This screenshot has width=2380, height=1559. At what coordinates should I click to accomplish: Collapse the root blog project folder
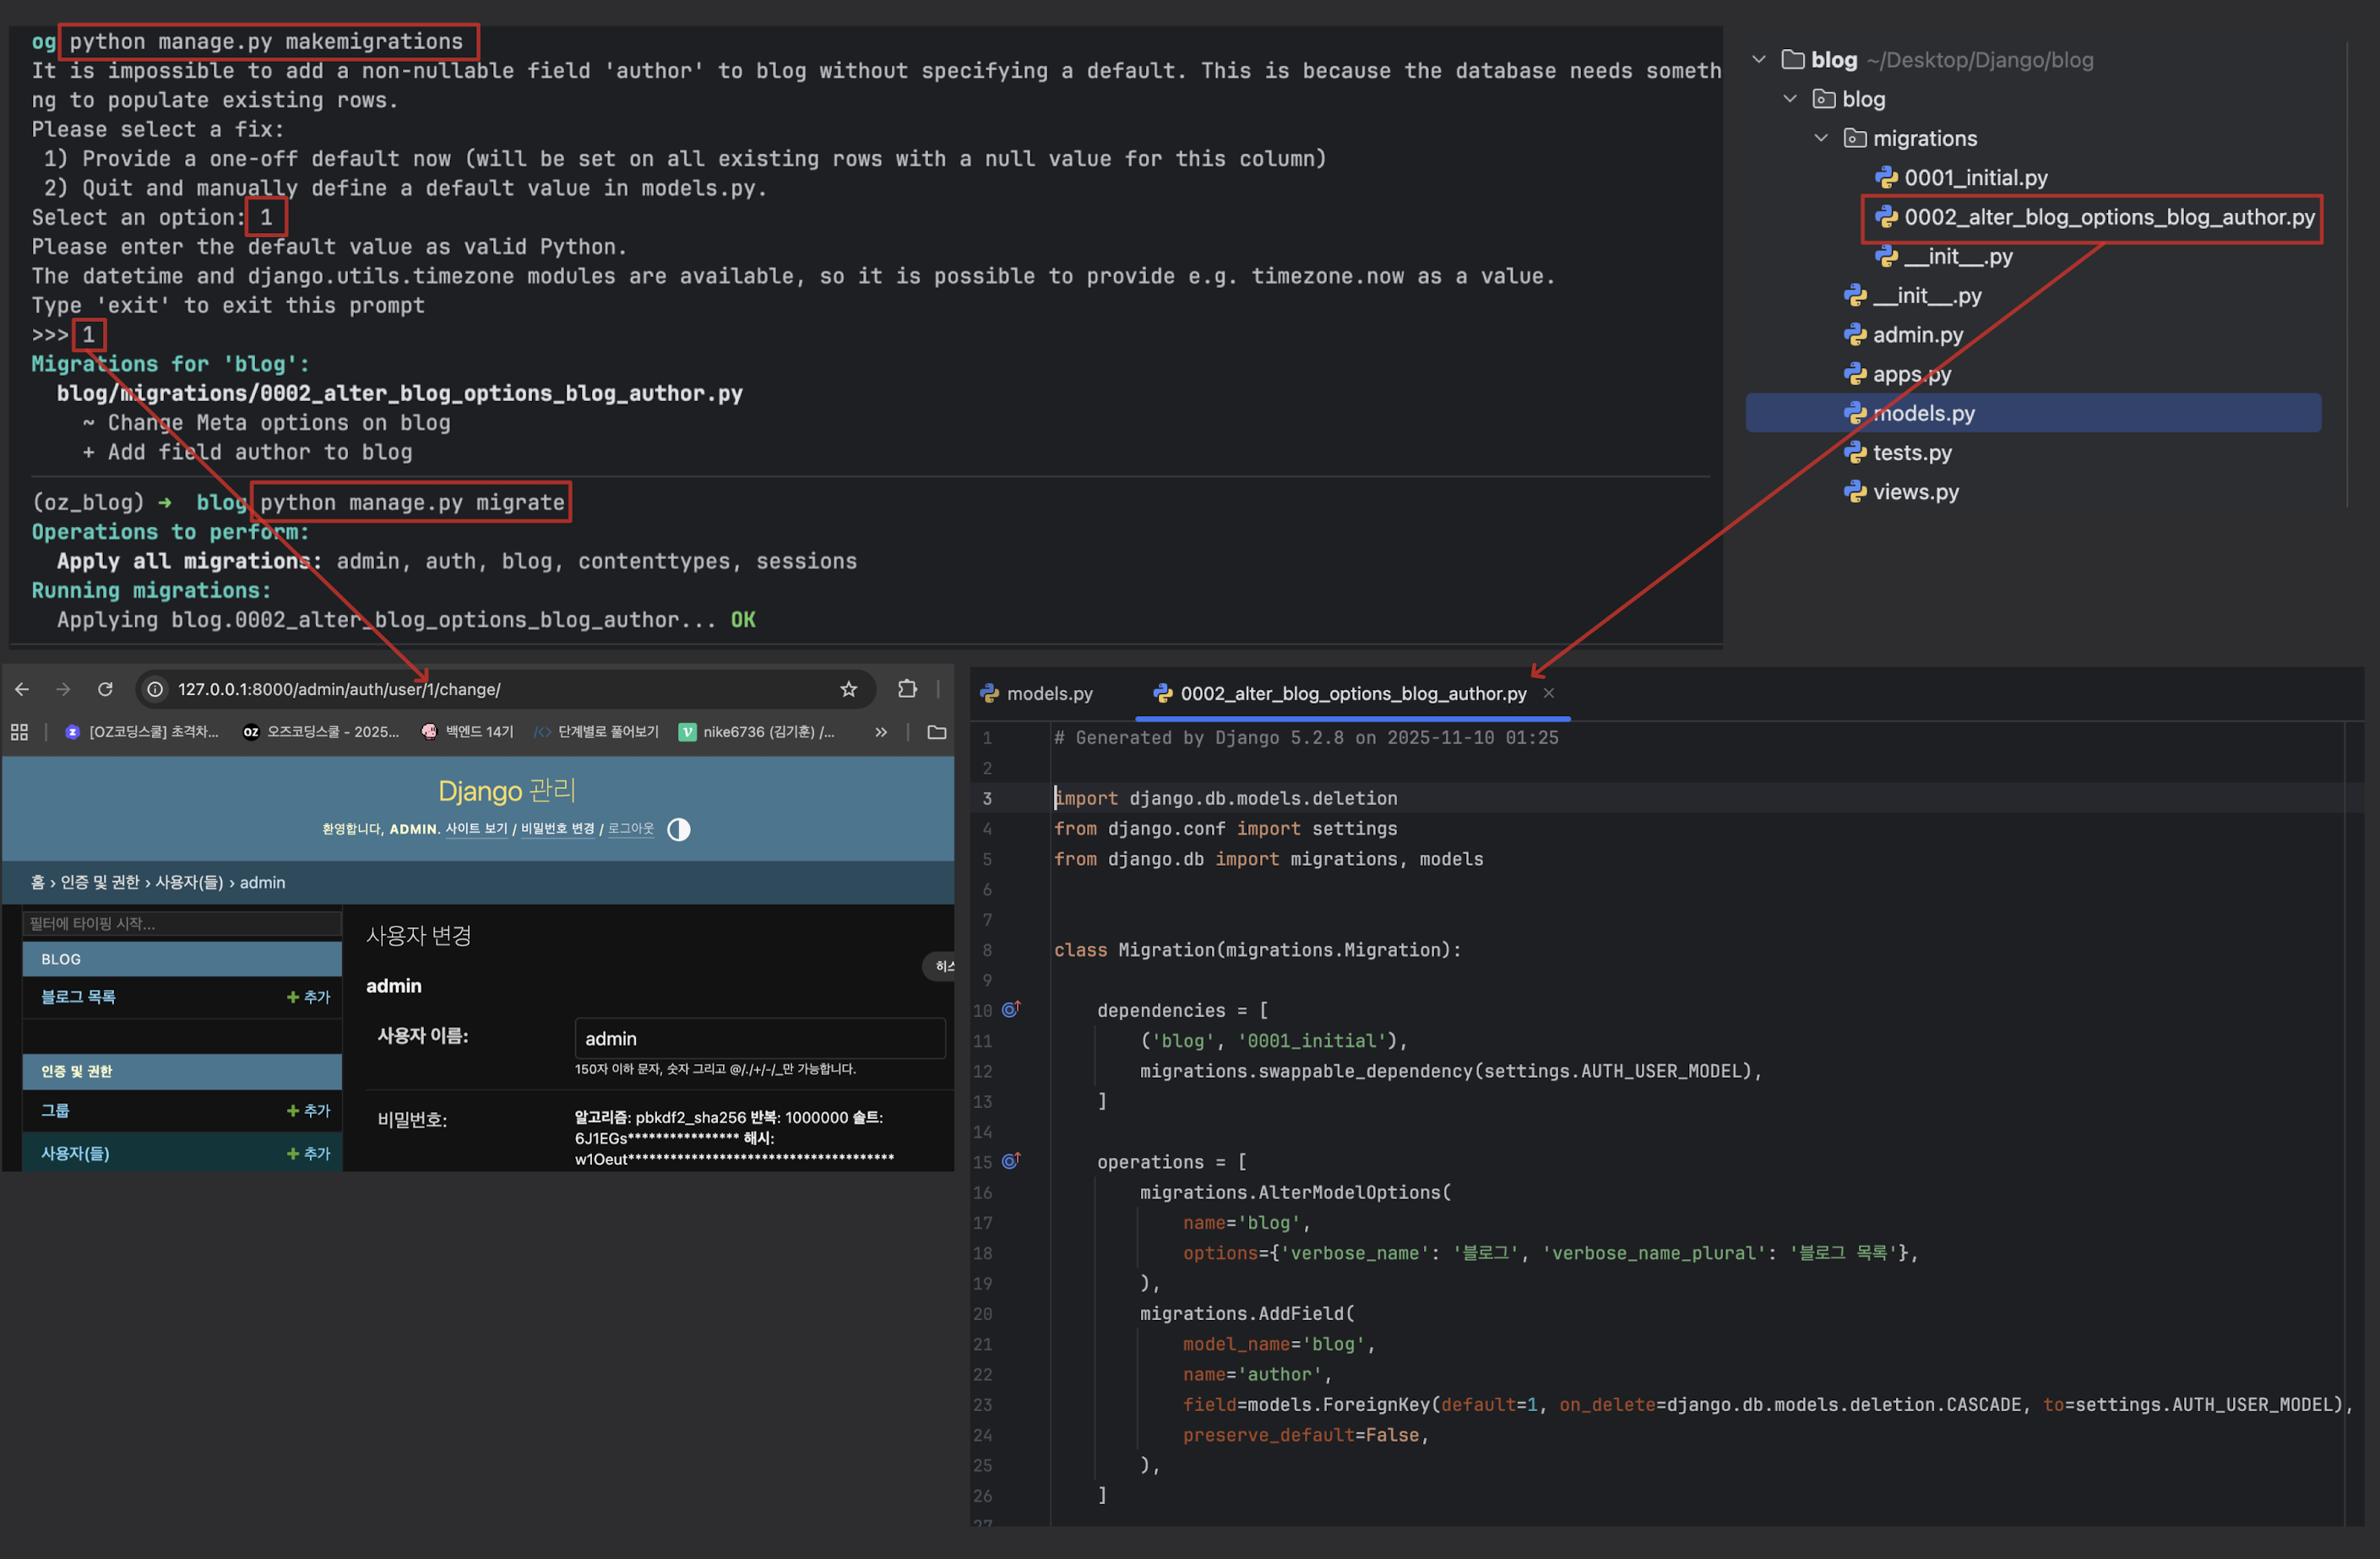(x=1759, y=60)
